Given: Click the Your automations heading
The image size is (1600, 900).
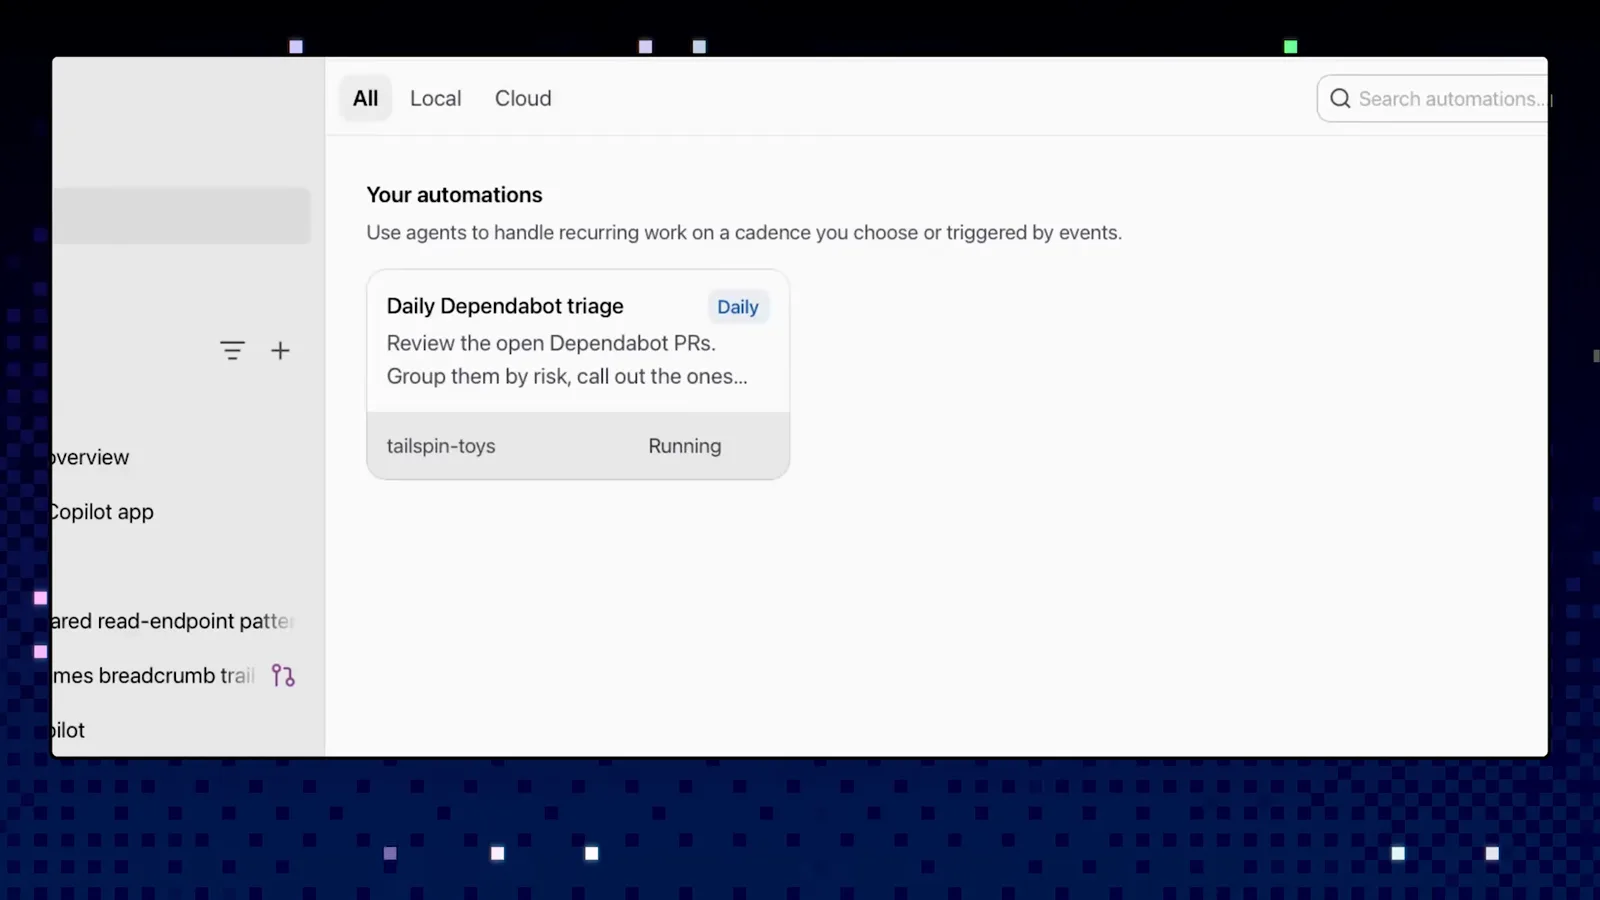Looking at the screenshot, I should 454,195.
